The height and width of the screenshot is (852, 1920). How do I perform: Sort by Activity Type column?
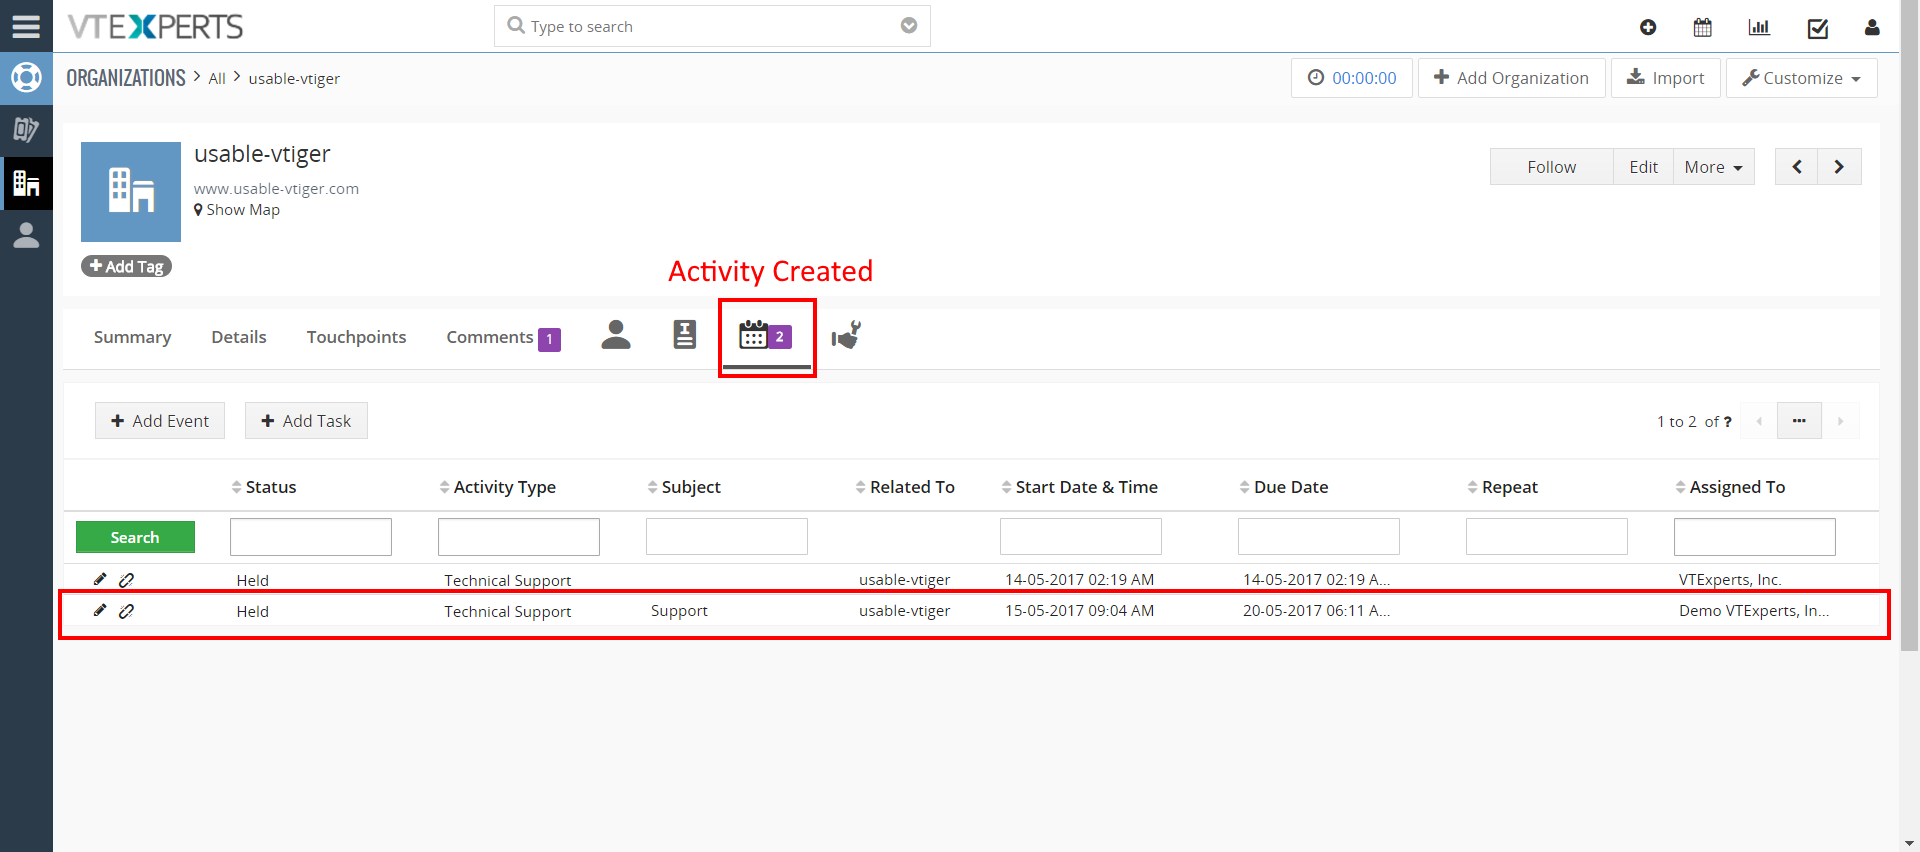coord(498,487)
